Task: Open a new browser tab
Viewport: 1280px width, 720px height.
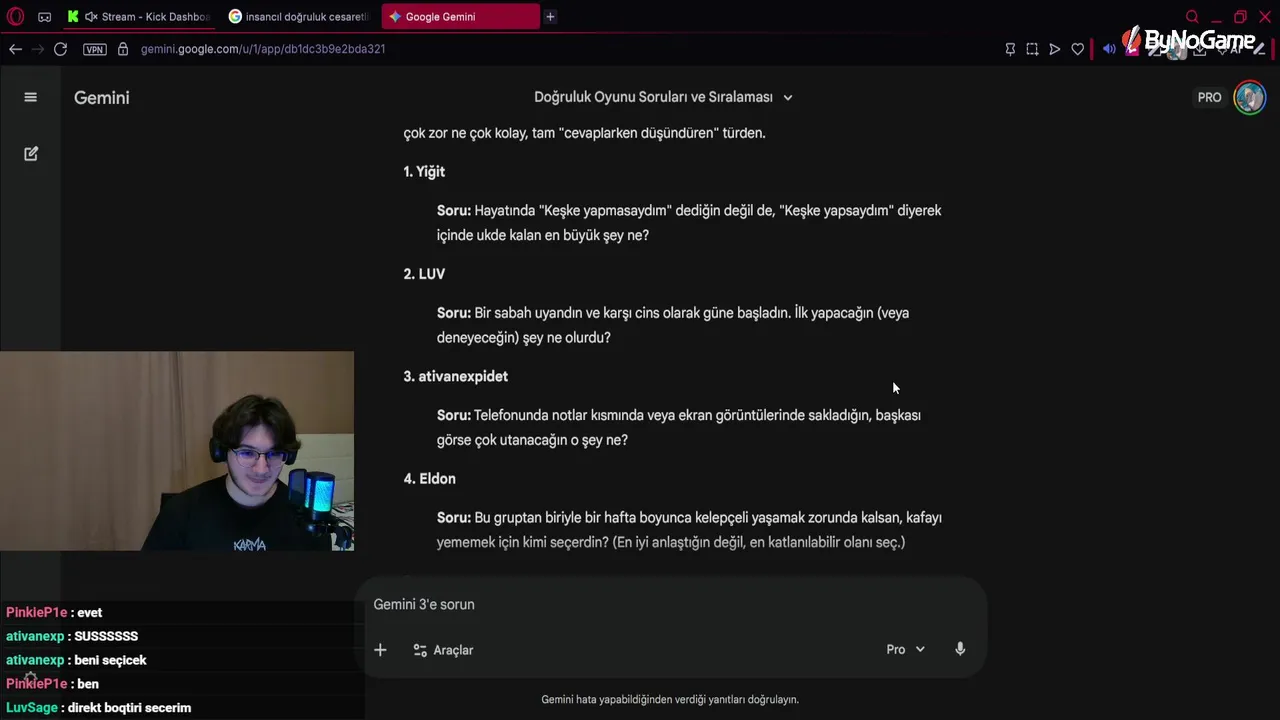Action: tap(550, 17)
